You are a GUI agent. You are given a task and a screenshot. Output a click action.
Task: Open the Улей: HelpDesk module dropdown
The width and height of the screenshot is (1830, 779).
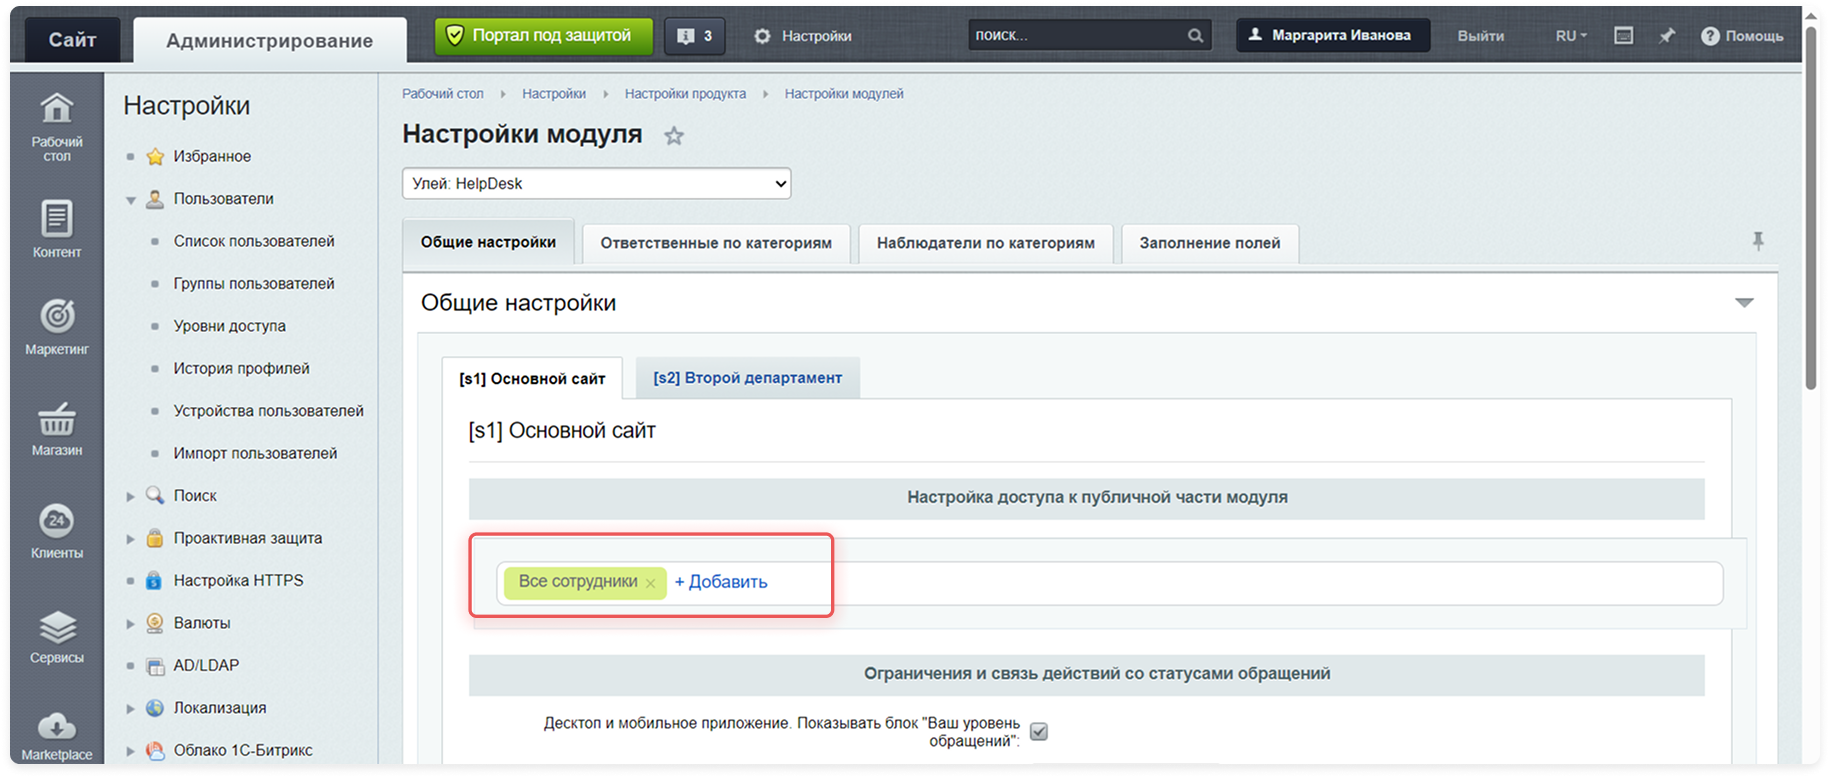(597, 183)
